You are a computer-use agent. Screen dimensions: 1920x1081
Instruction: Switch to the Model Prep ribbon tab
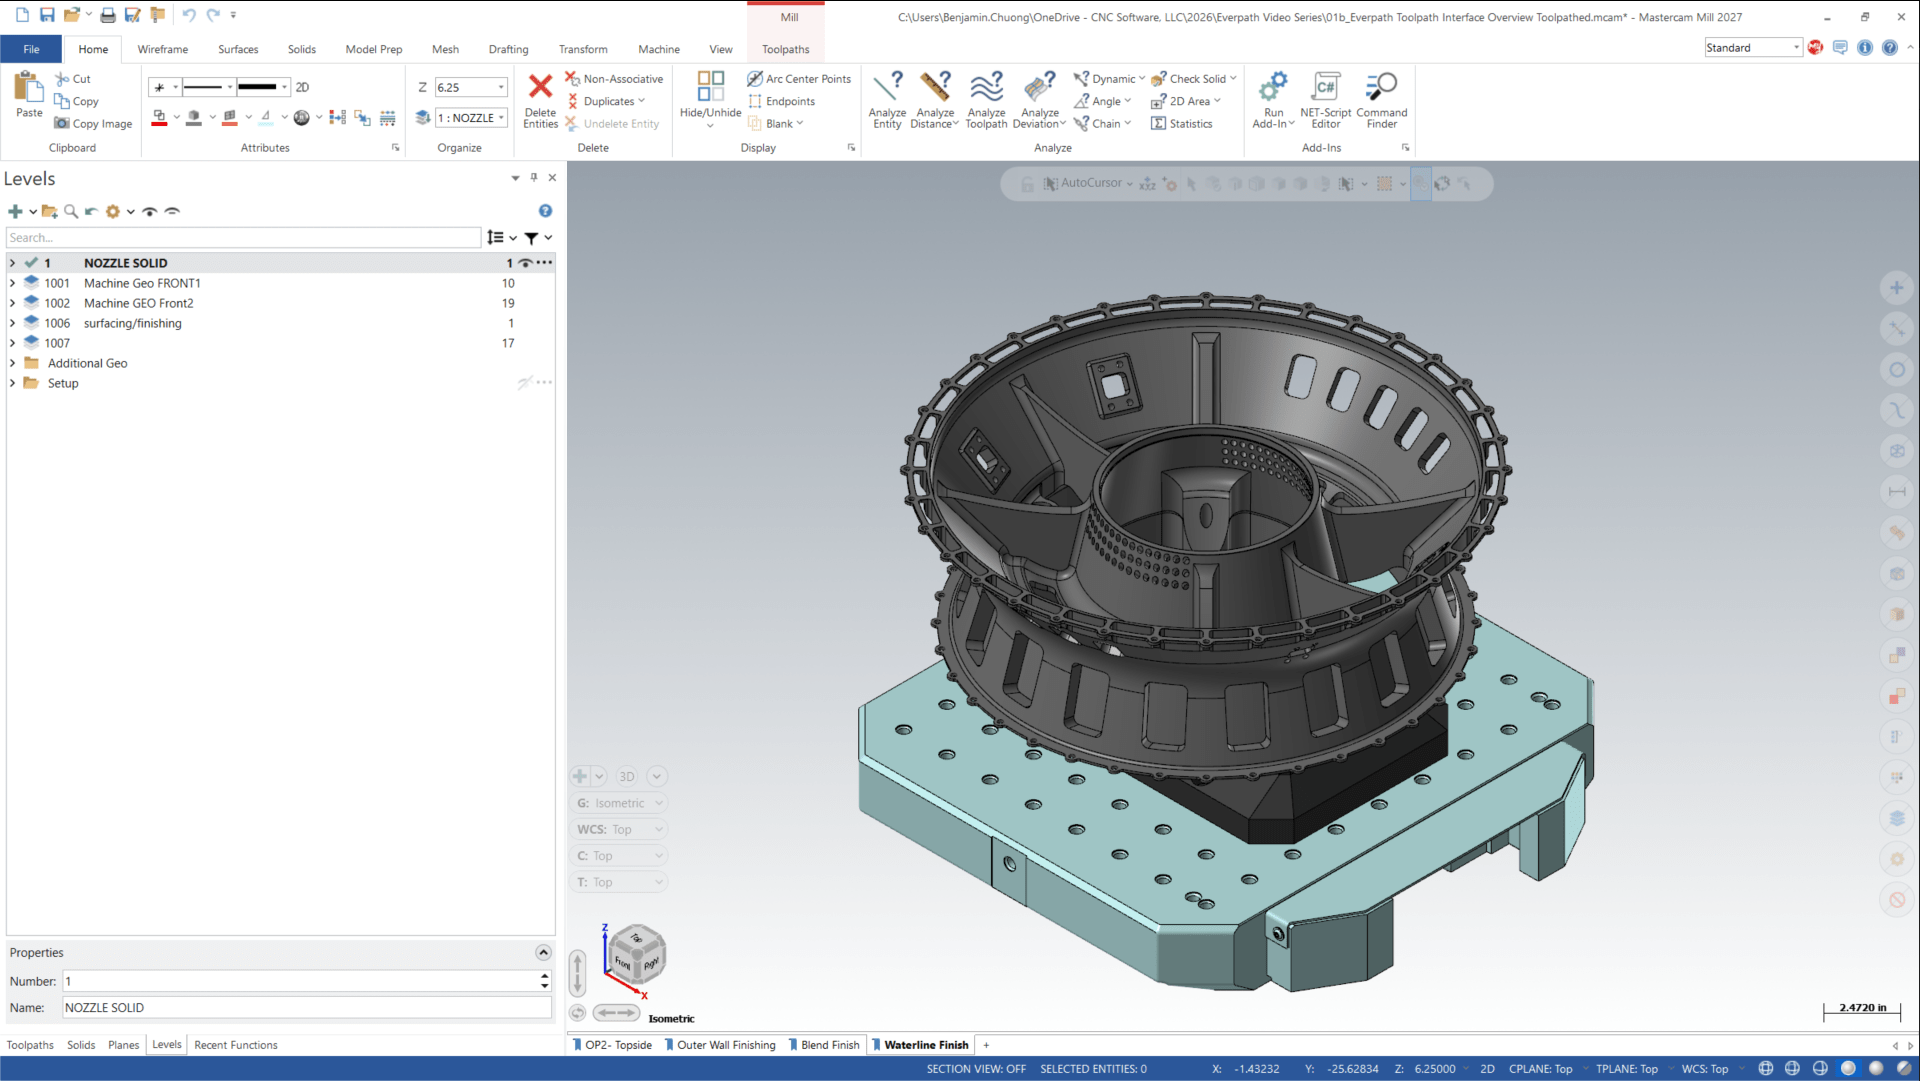(x=373, y=49)
